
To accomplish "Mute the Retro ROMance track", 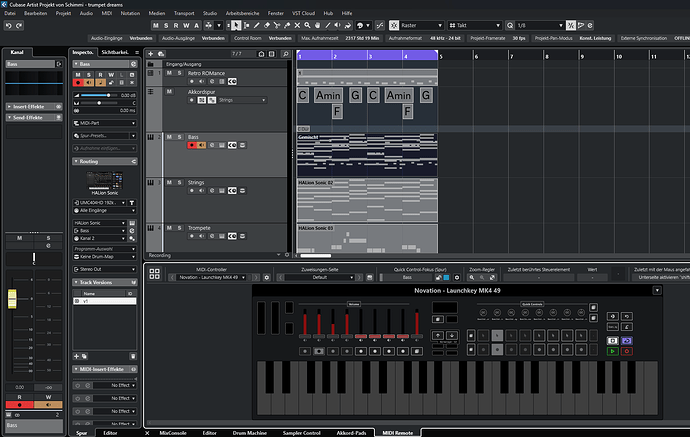I will (x=168, y=73).
